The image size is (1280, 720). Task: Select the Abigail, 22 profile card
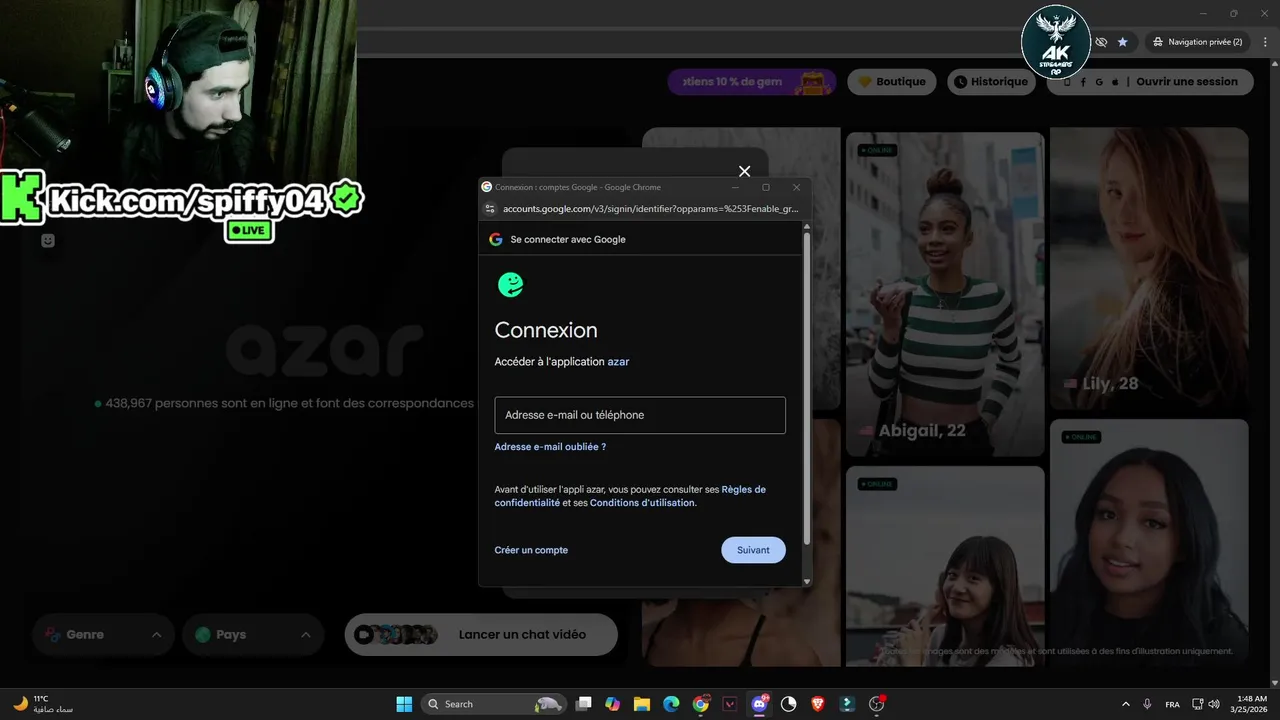tap(945, 293)
